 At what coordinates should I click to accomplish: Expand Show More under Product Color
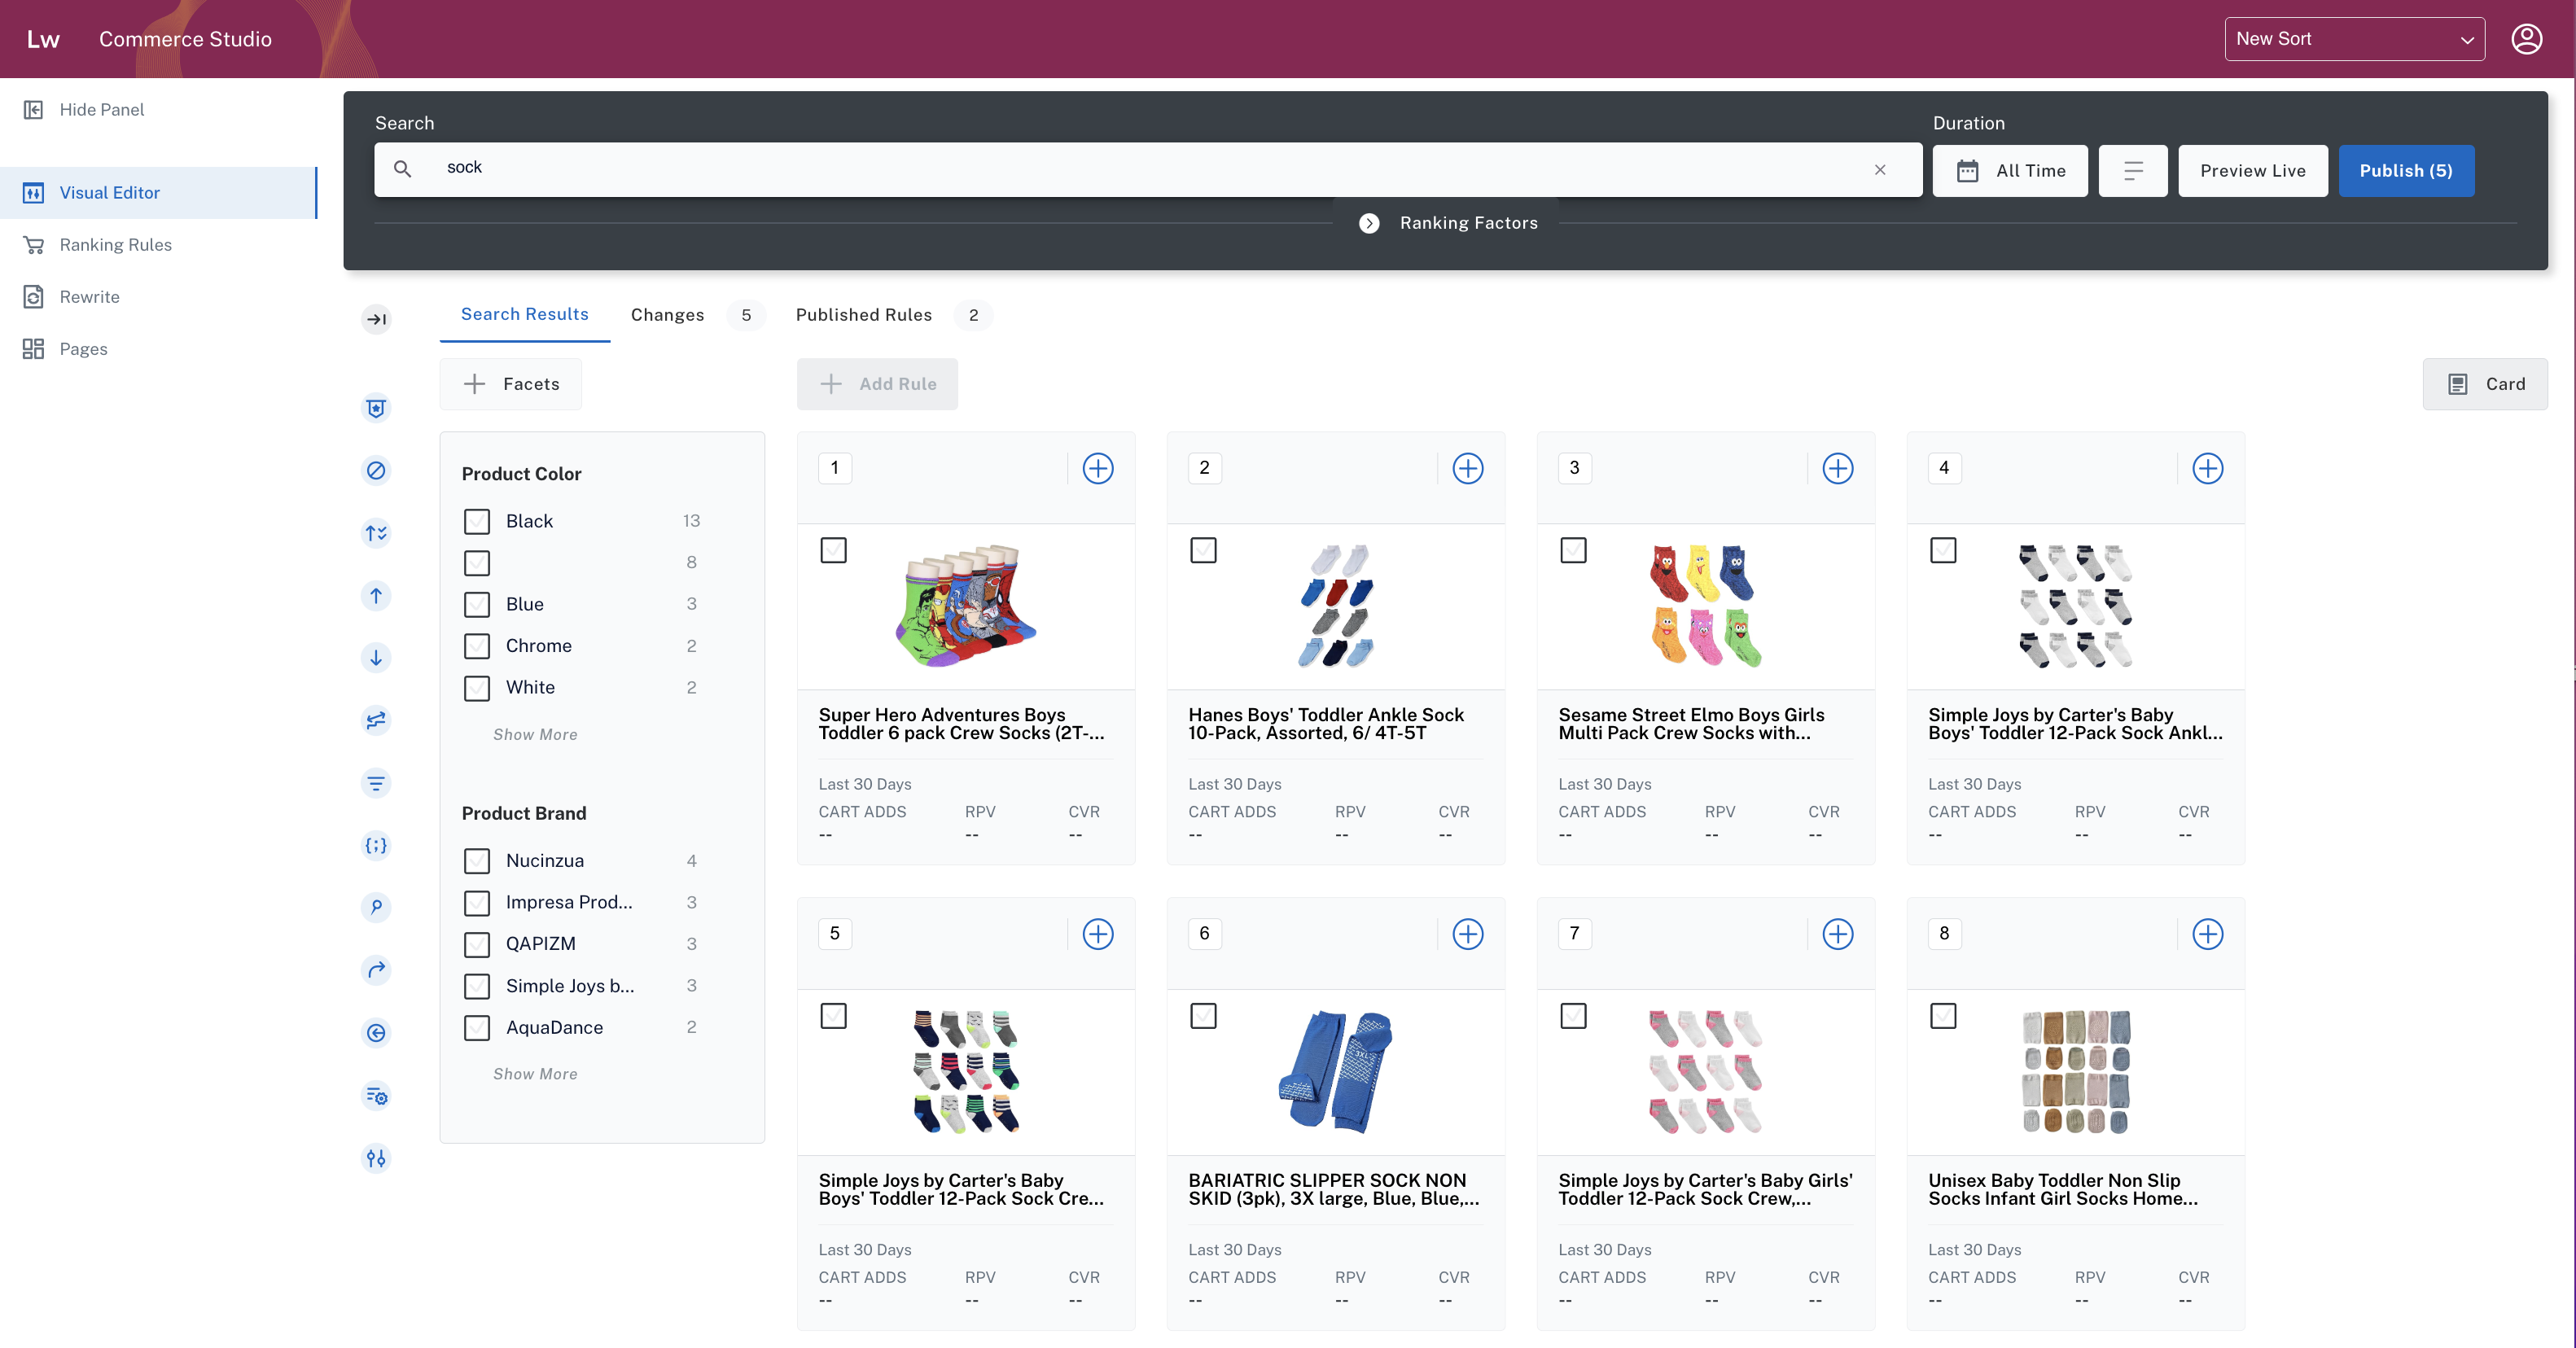click(535, 734)
